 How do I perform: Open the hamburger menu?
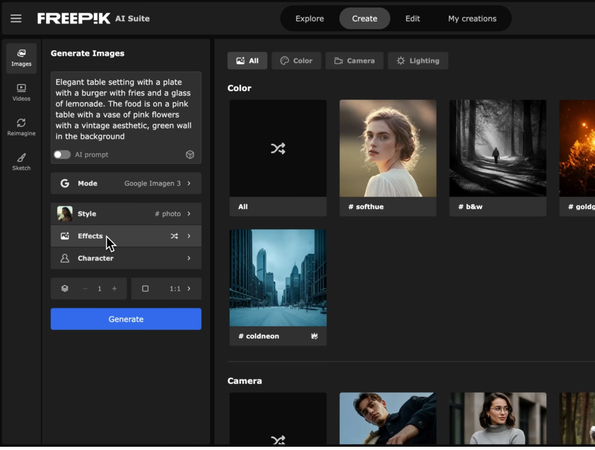point(16,18)
